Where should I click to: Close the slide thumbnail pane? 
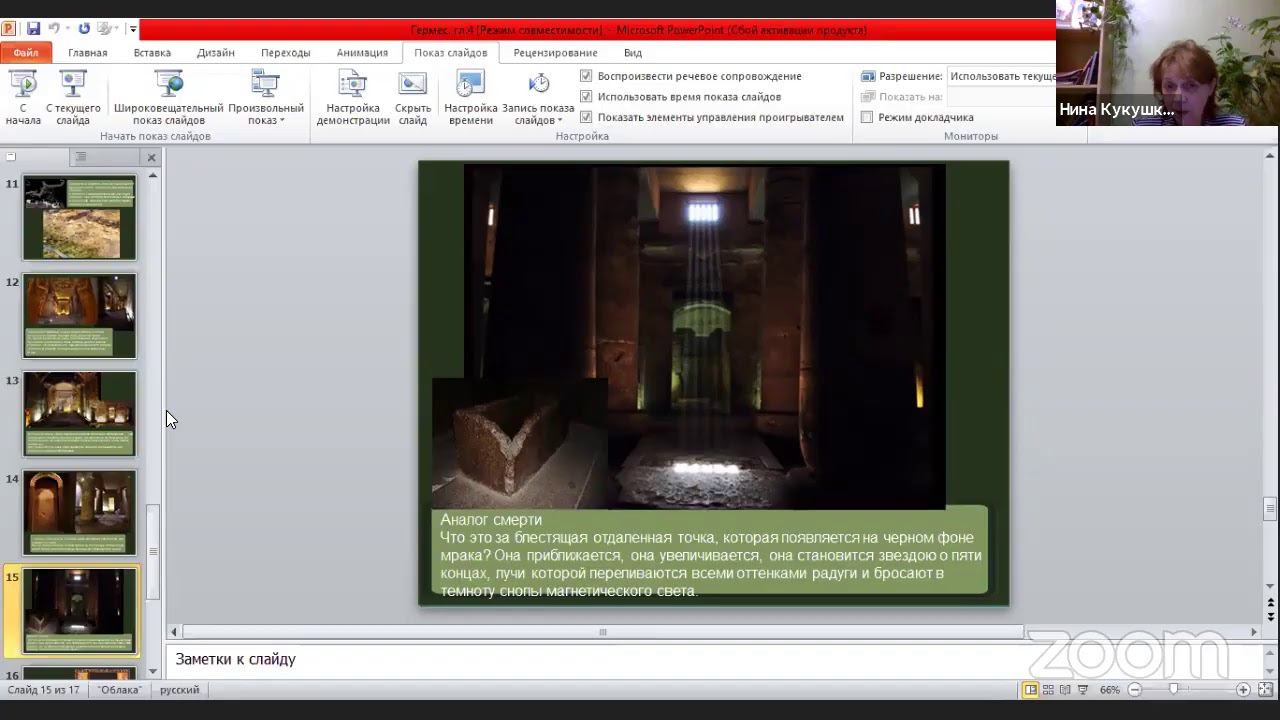click(x=151, y=157)
